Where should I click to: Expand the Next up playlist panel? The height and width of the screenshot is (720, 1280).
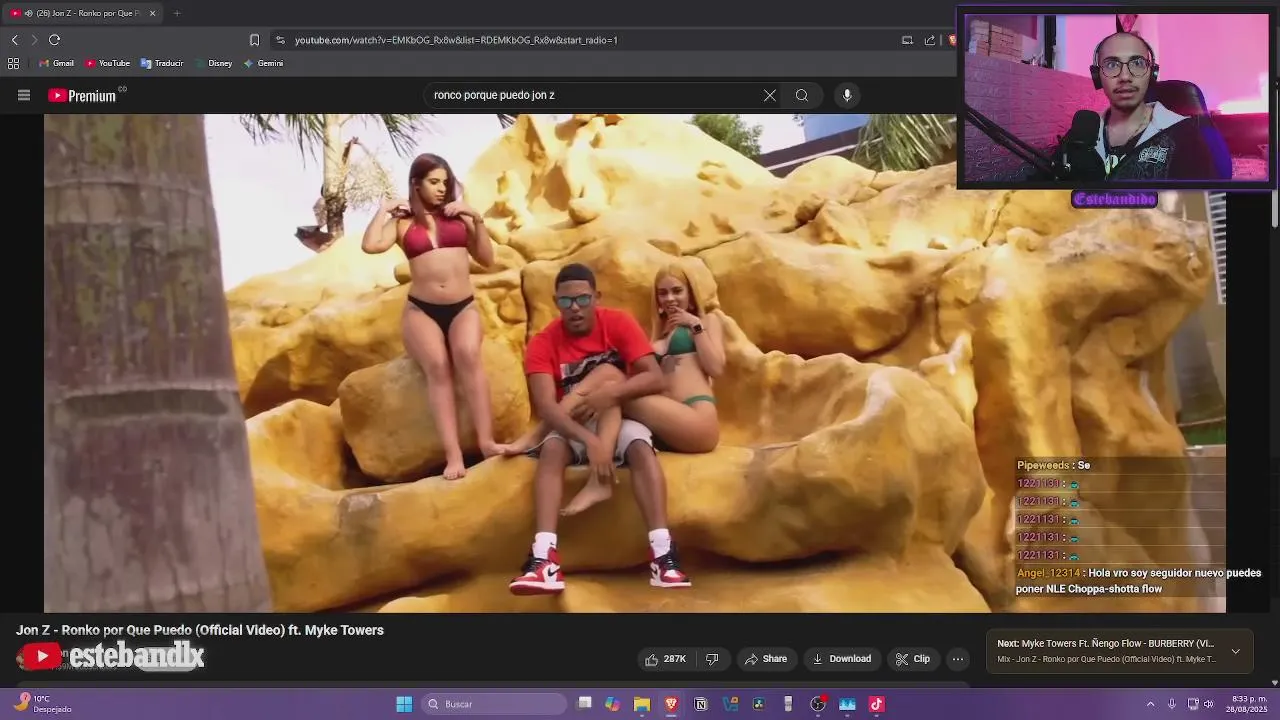1236,651
